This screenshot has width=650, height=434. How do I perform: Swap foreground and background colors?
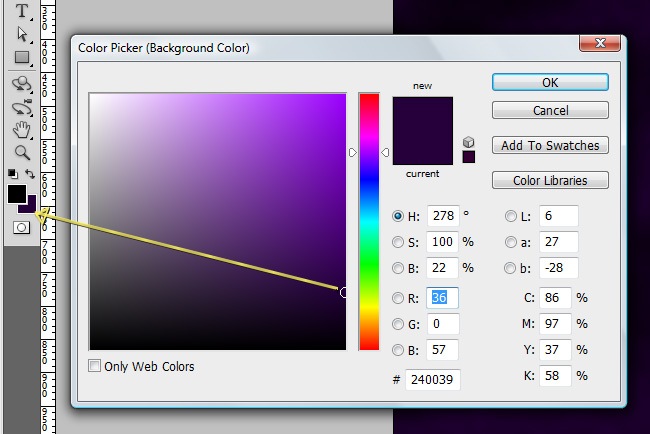pyautogui.click(x=31, y=174)
